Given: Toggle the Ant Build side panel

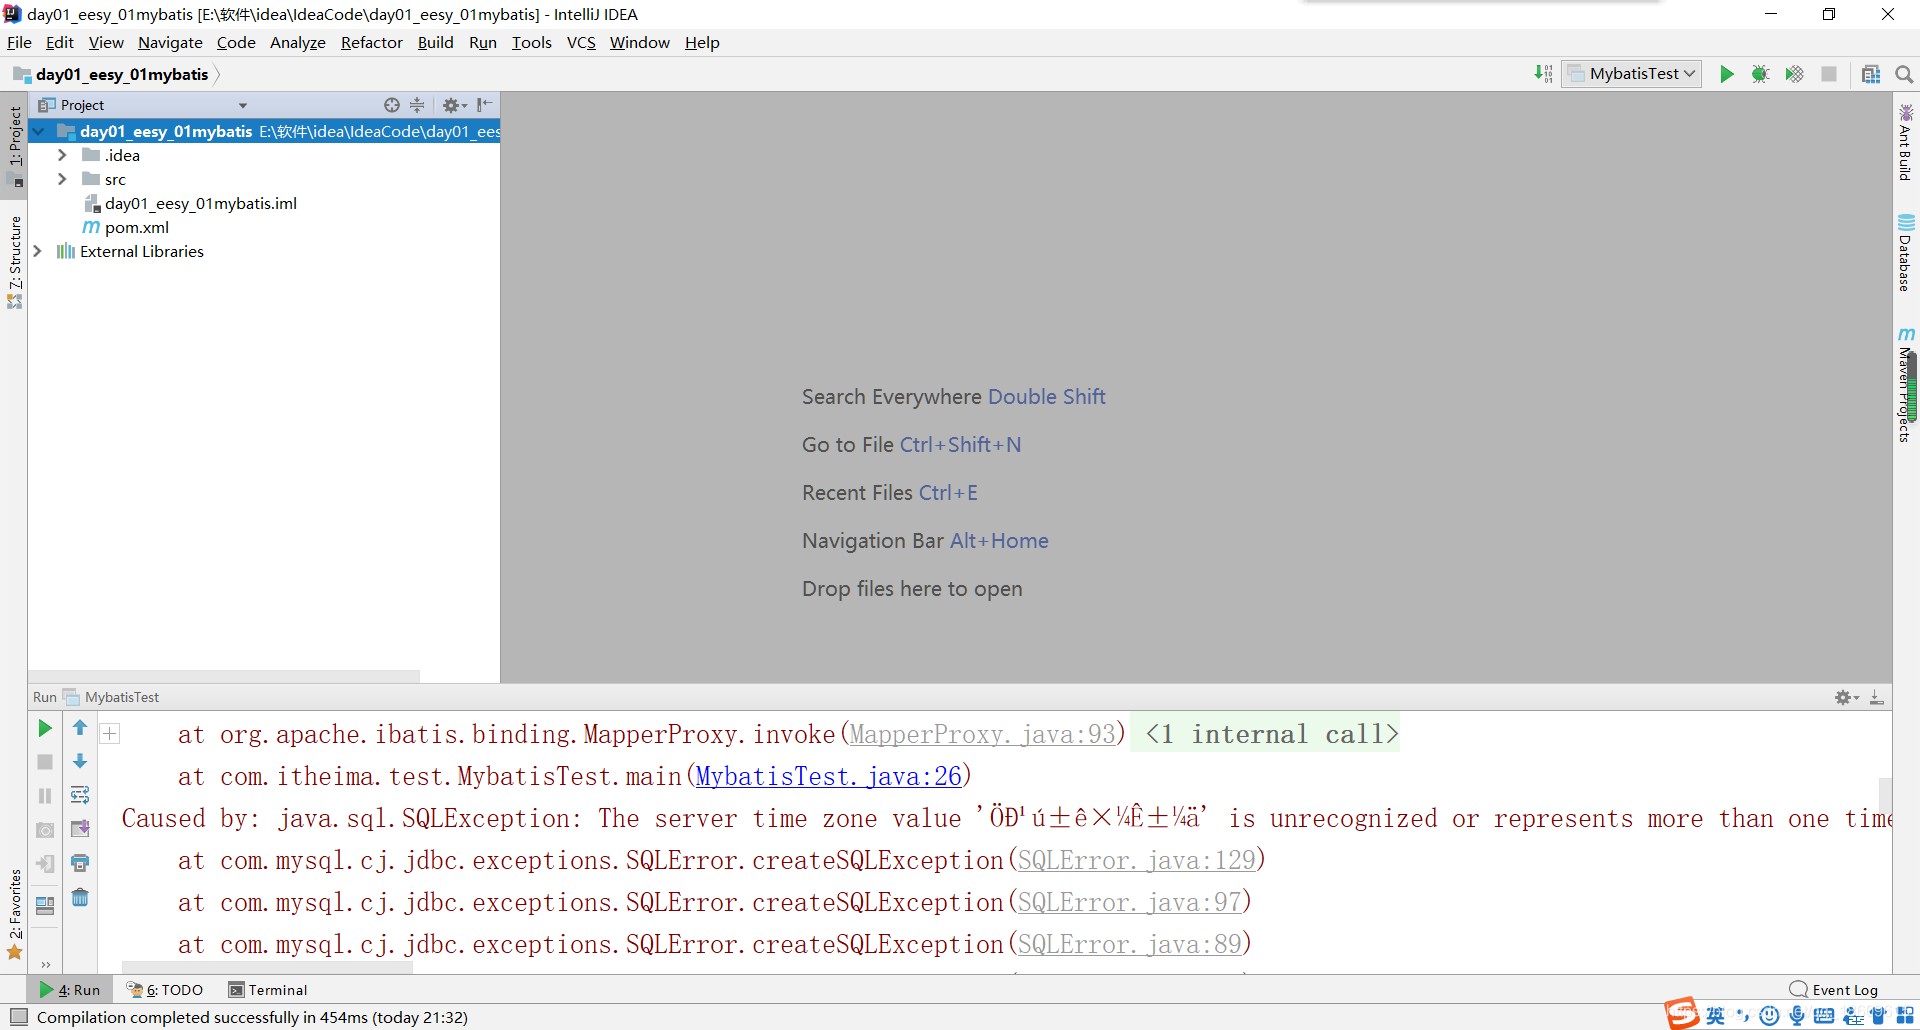Looking at the screenshot, I should 1906,142.
